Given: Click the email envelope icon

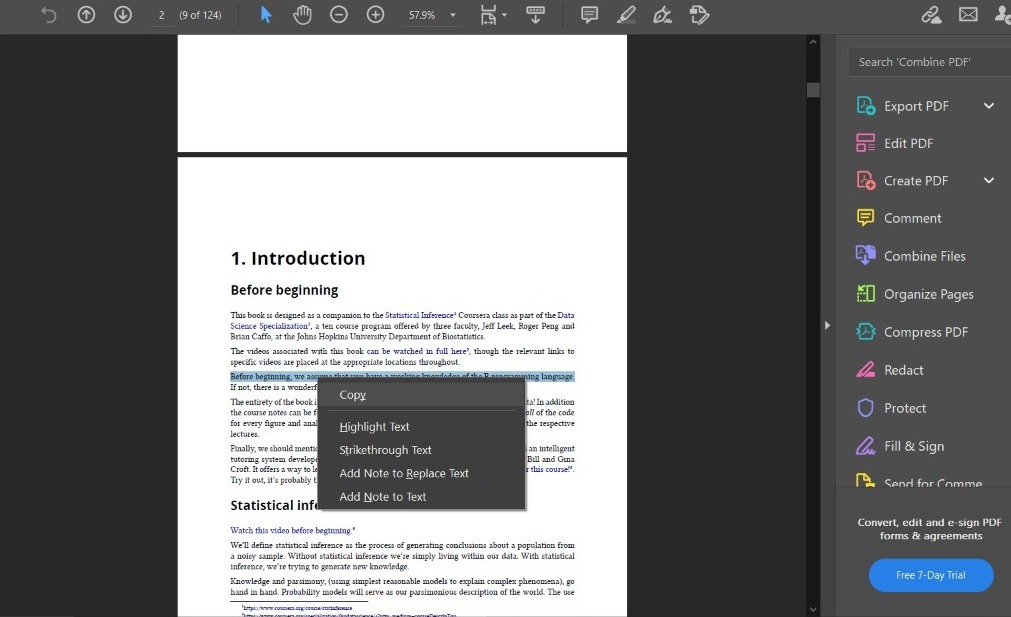Looking at the screenshot, I should pos(968,15).
